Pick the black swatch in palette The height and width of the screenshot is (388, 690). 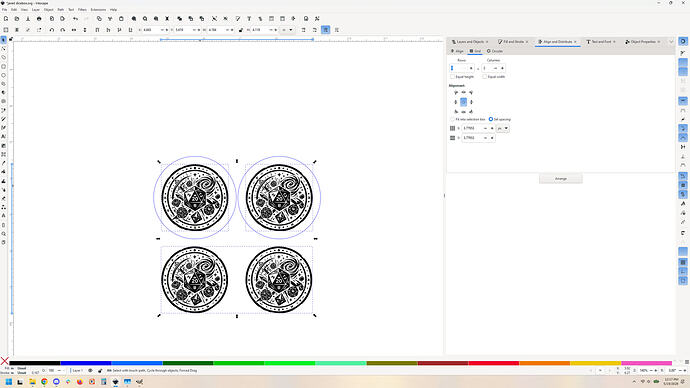click(34, 363)
